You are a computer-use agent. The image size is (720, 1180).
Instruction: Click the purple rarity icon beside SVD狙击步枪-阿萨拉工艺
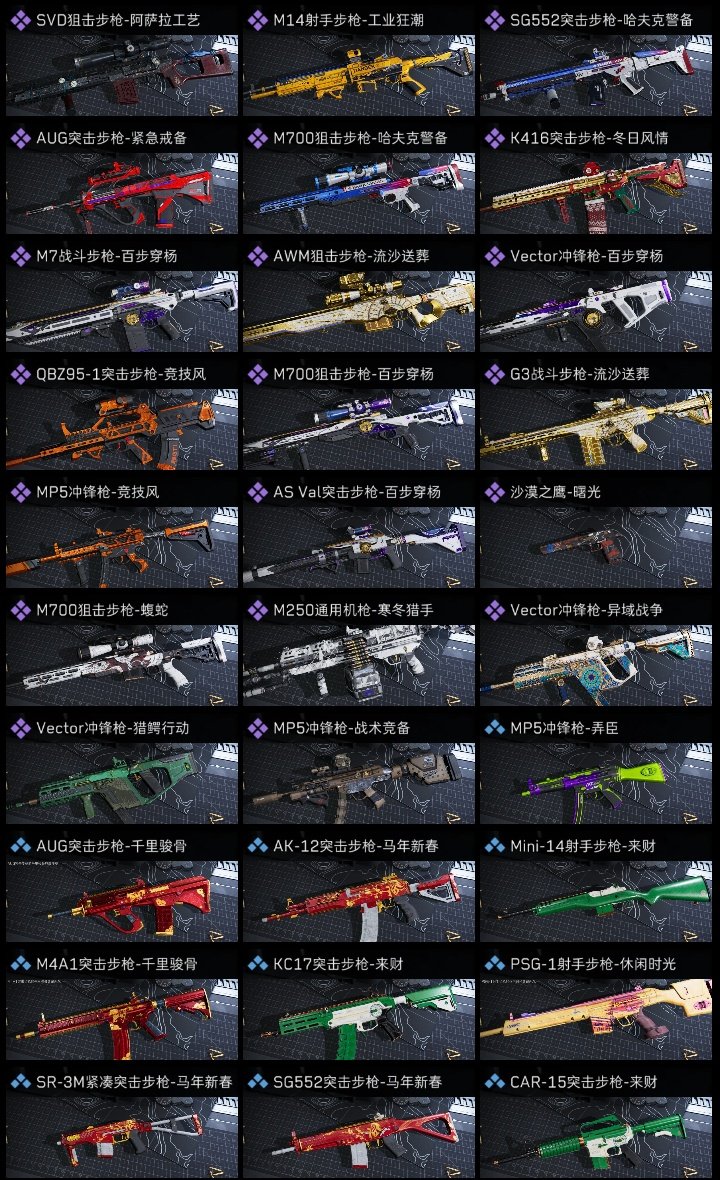pyautogui.click(x=20, y=20)
